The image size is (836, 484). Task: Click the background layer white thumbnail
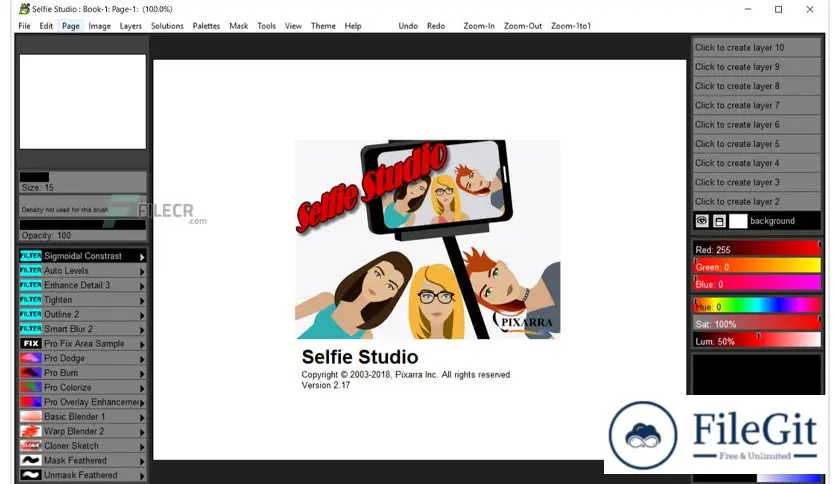pyautogui.click(x=738, y=221)
